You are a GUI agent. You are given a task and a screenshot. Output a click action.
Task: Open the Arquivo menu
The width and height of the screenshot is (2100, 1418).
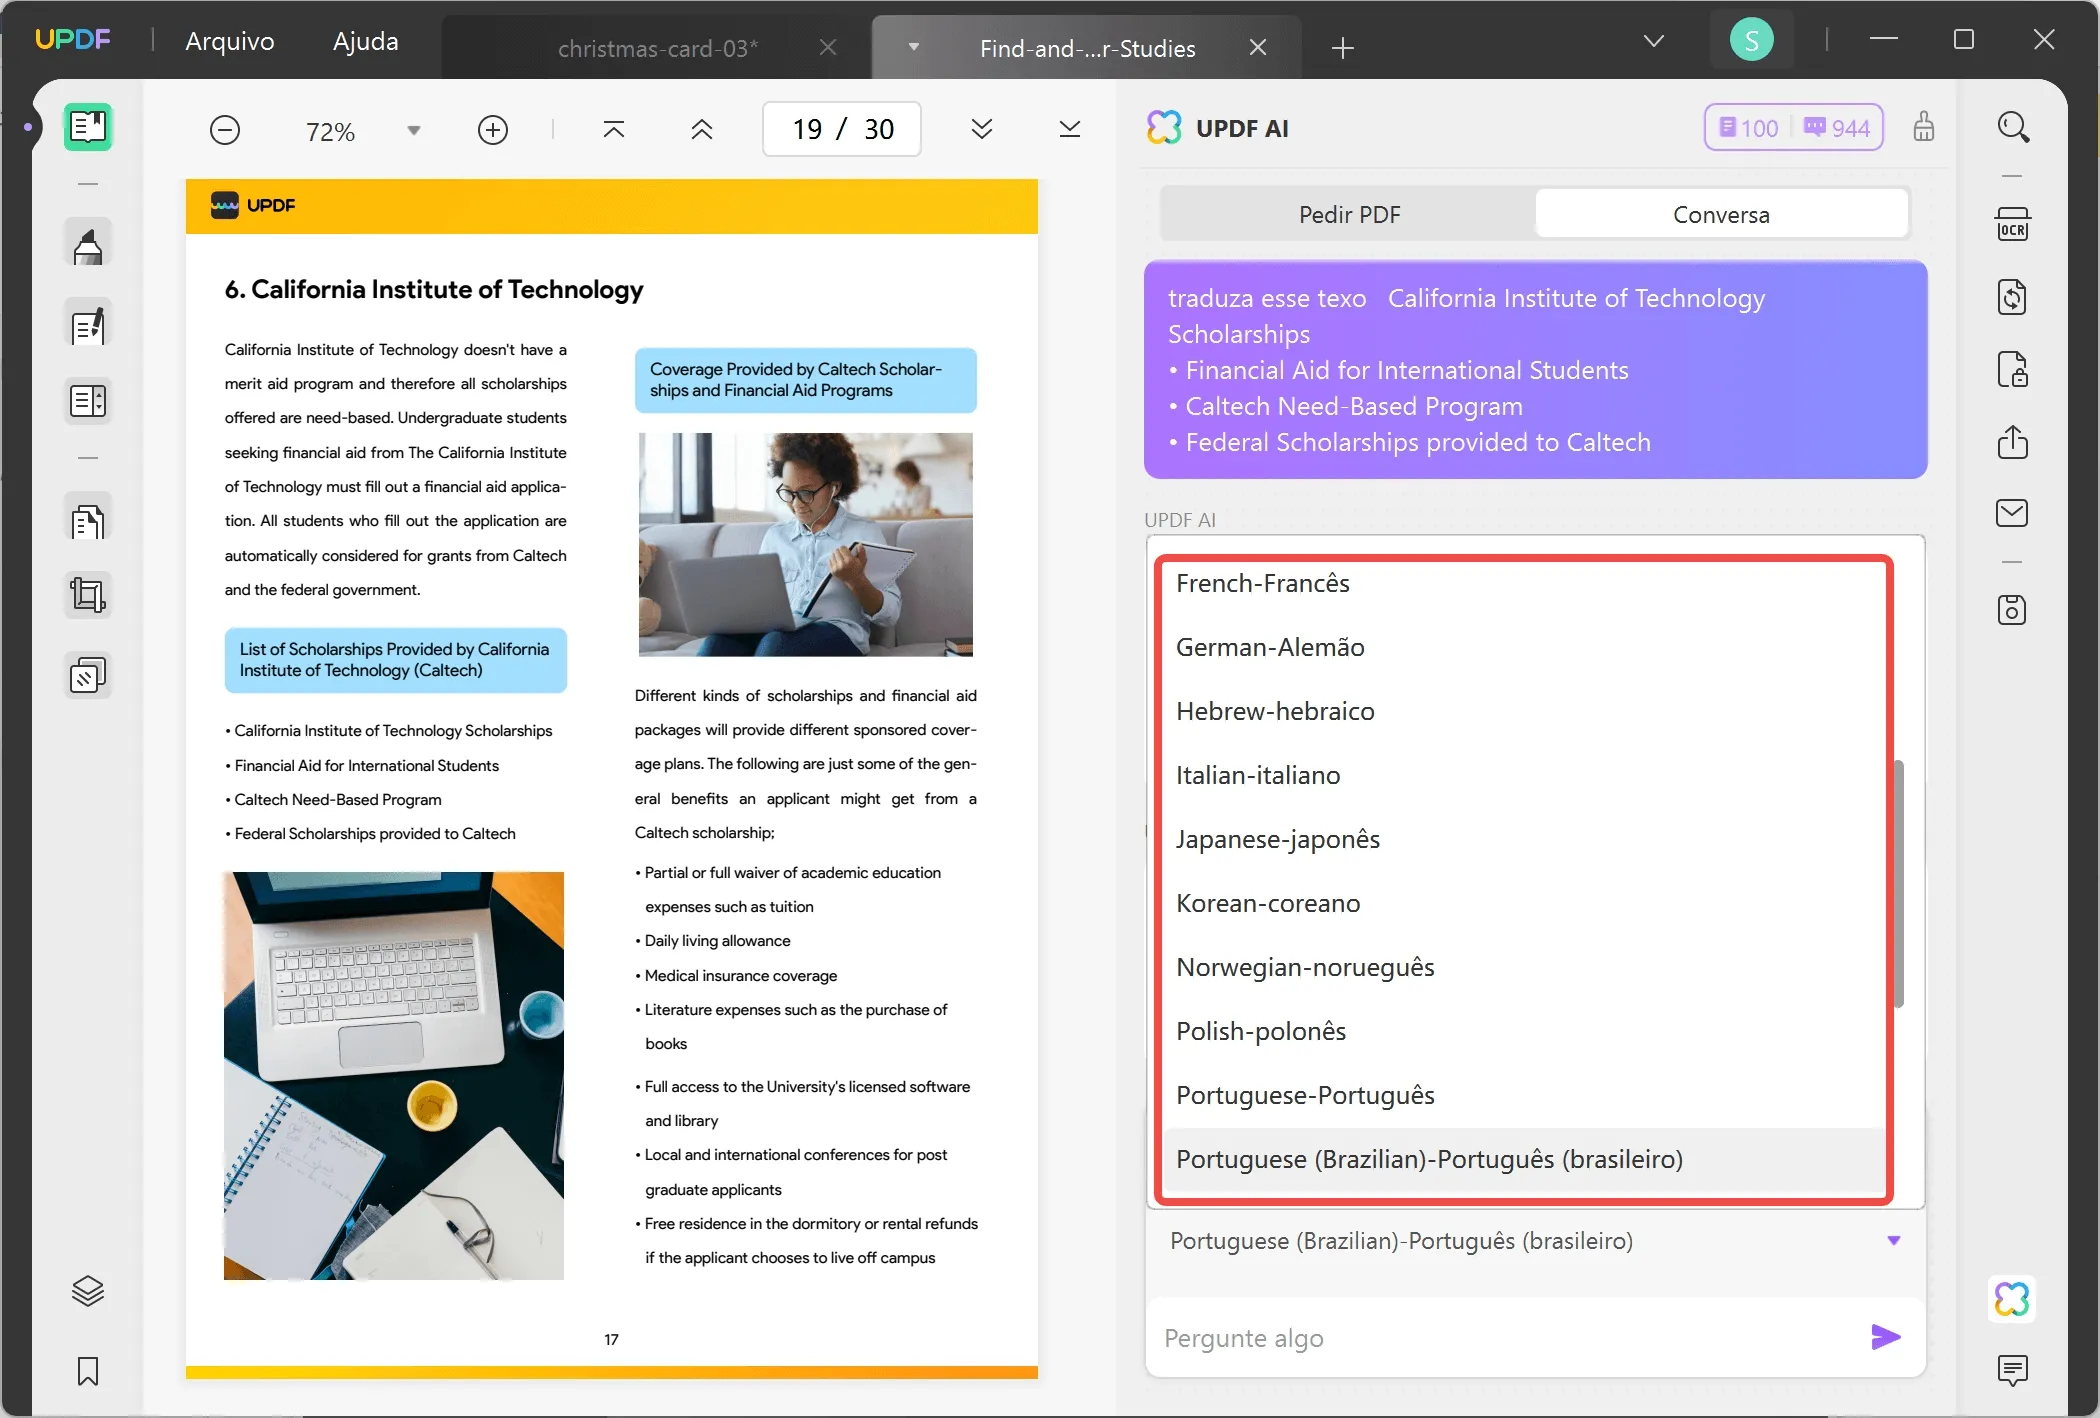tap(230, 41)
